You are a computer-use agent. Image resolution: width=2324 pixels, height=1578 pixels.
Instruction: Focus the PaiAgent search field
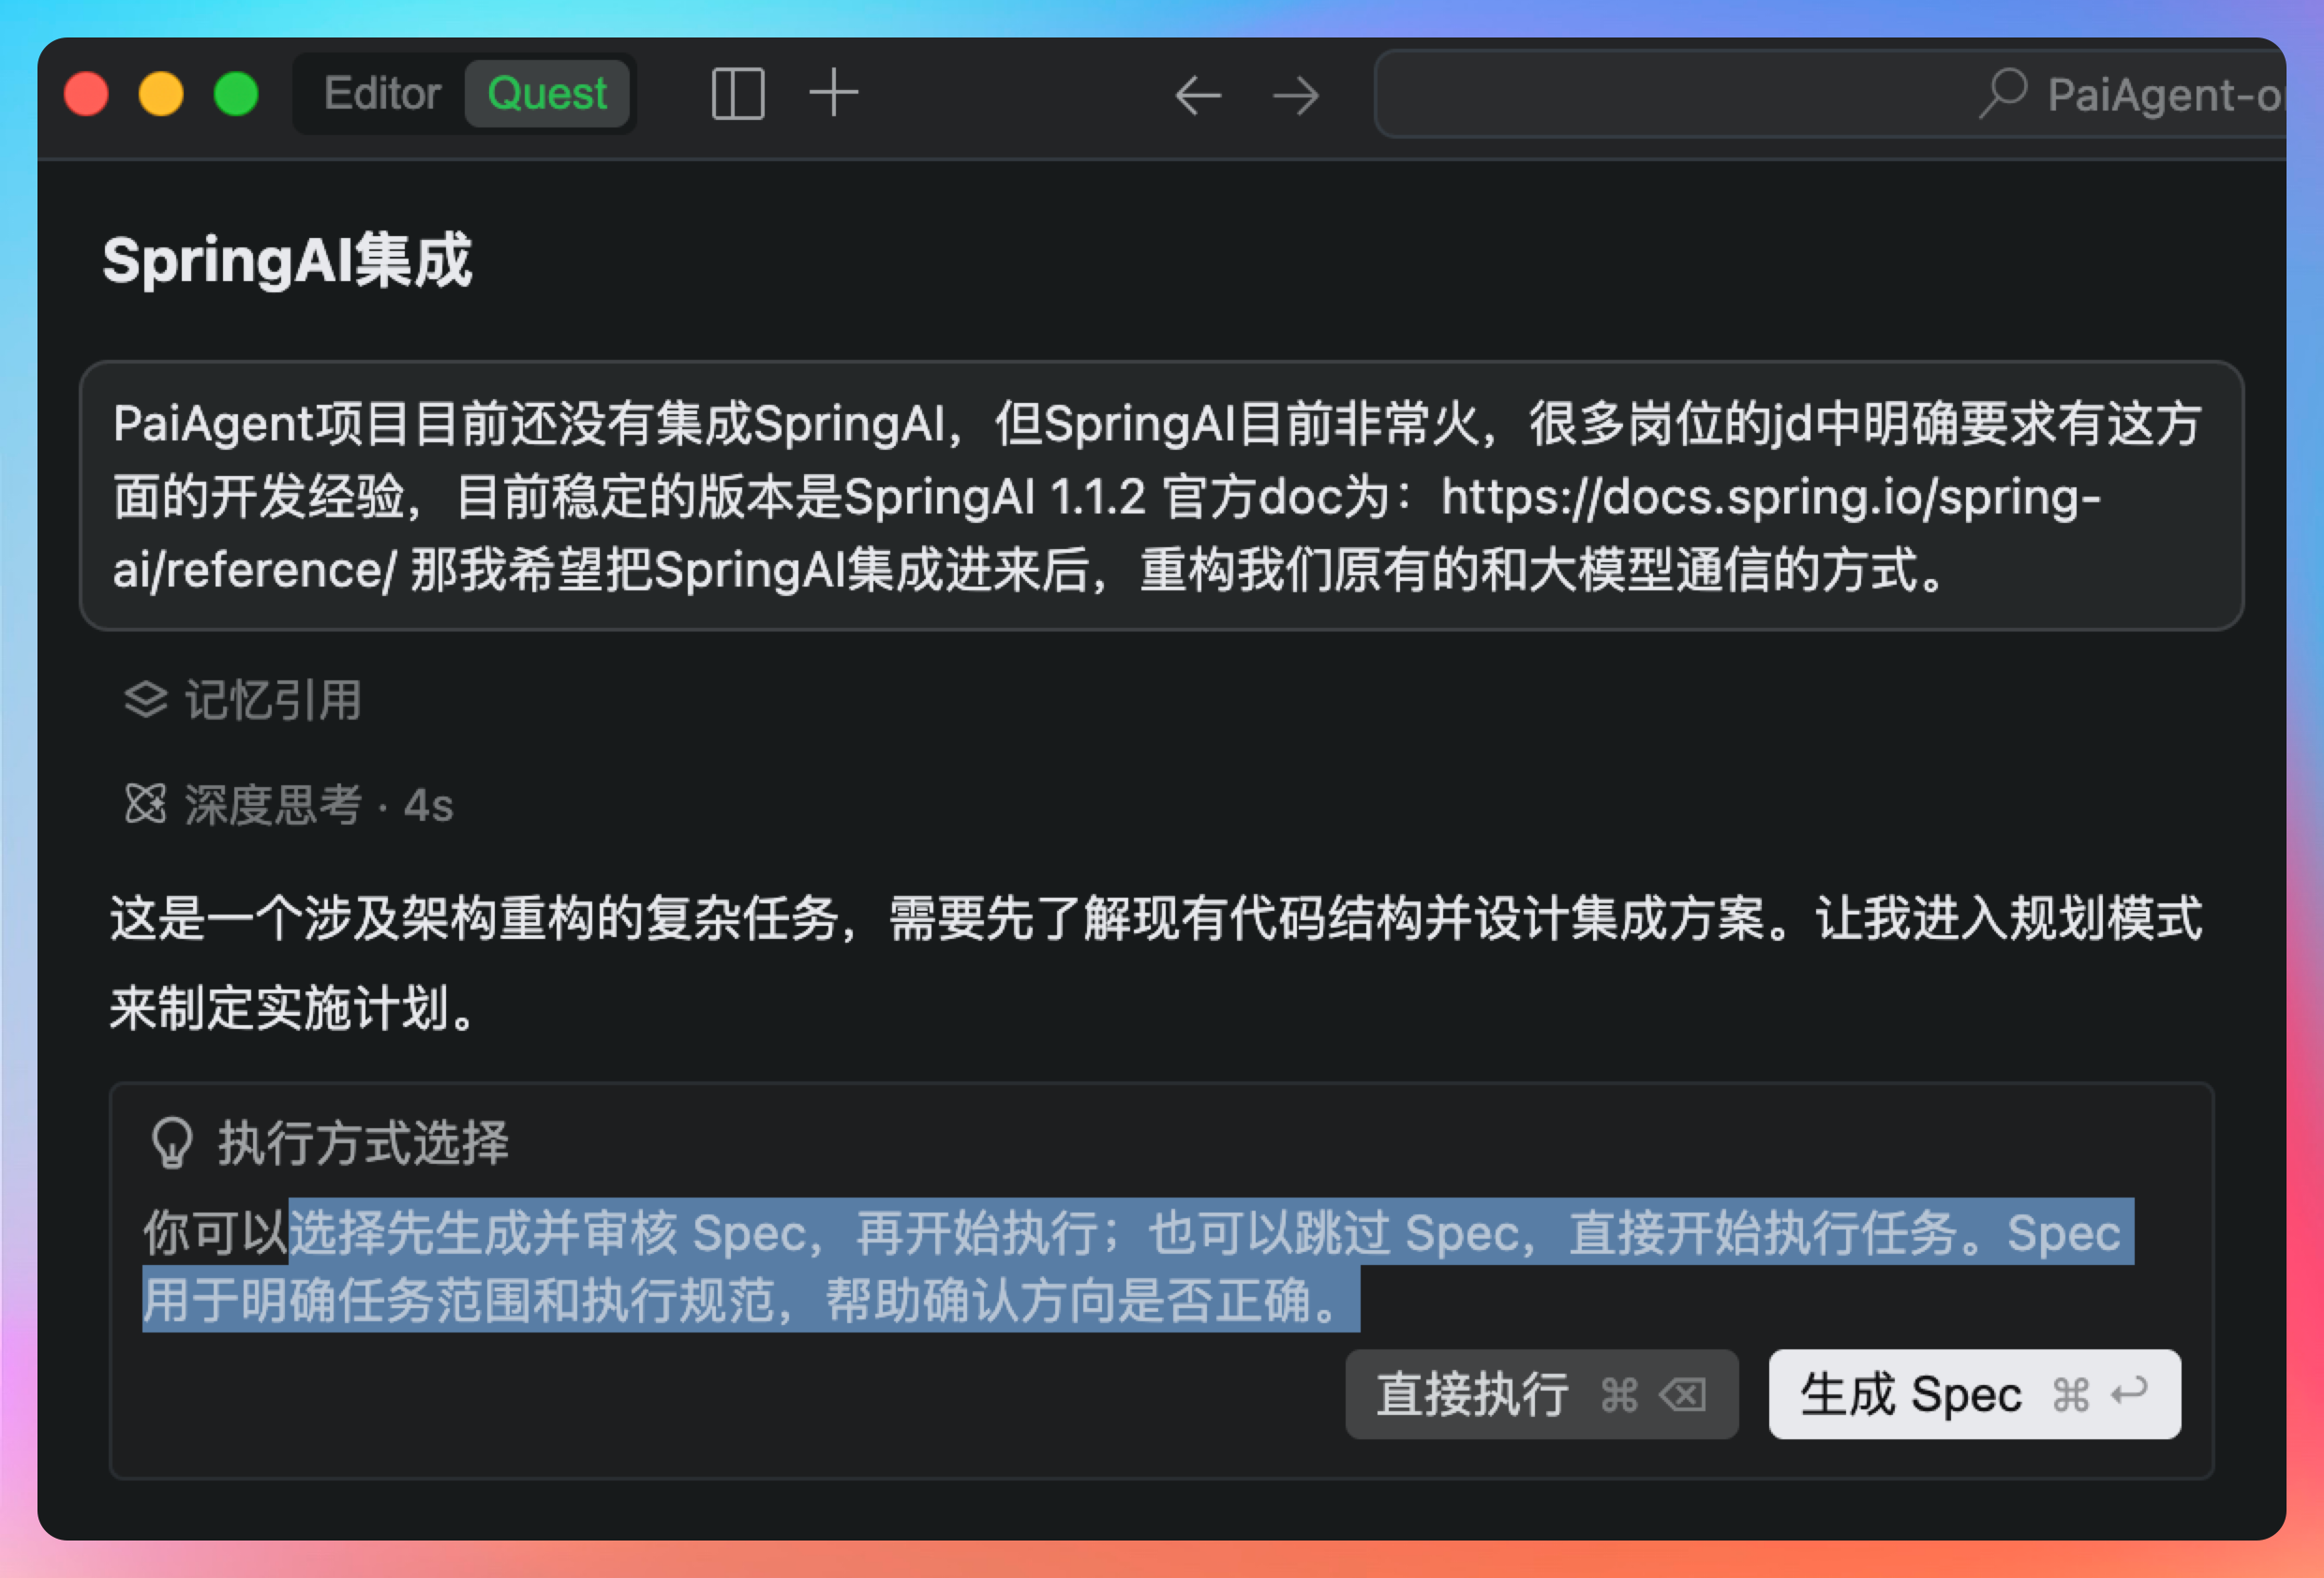click(1830, 95)
